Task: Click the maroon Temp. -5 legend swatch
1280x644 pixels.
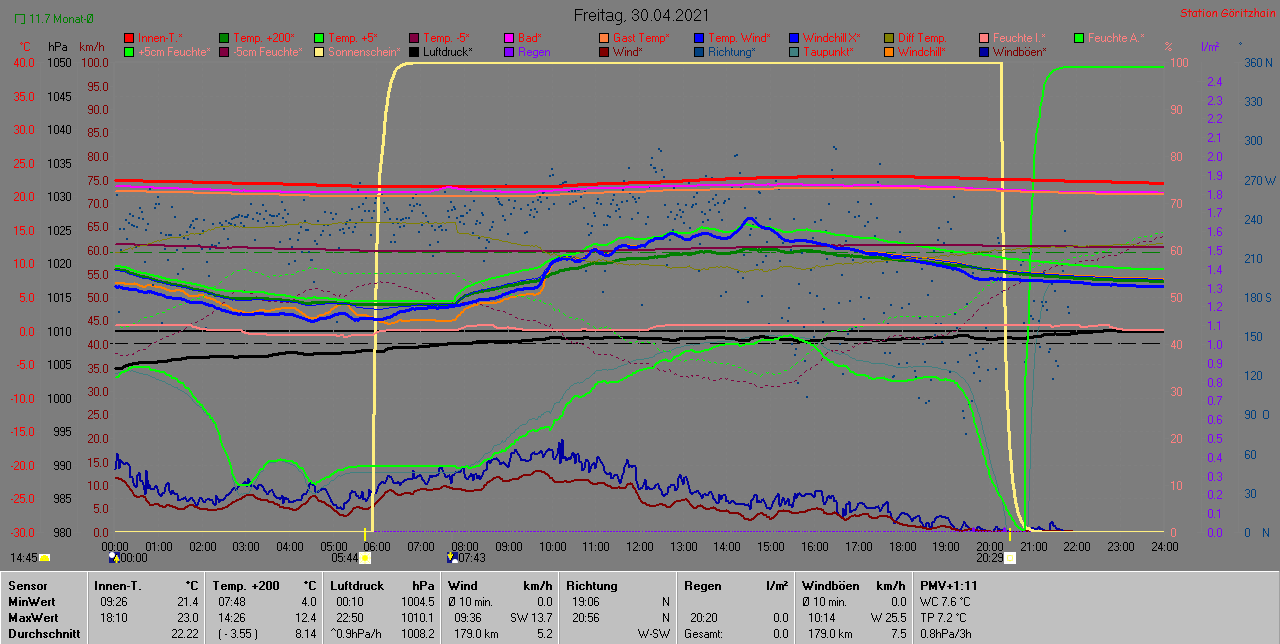Action: click(415, 38)
